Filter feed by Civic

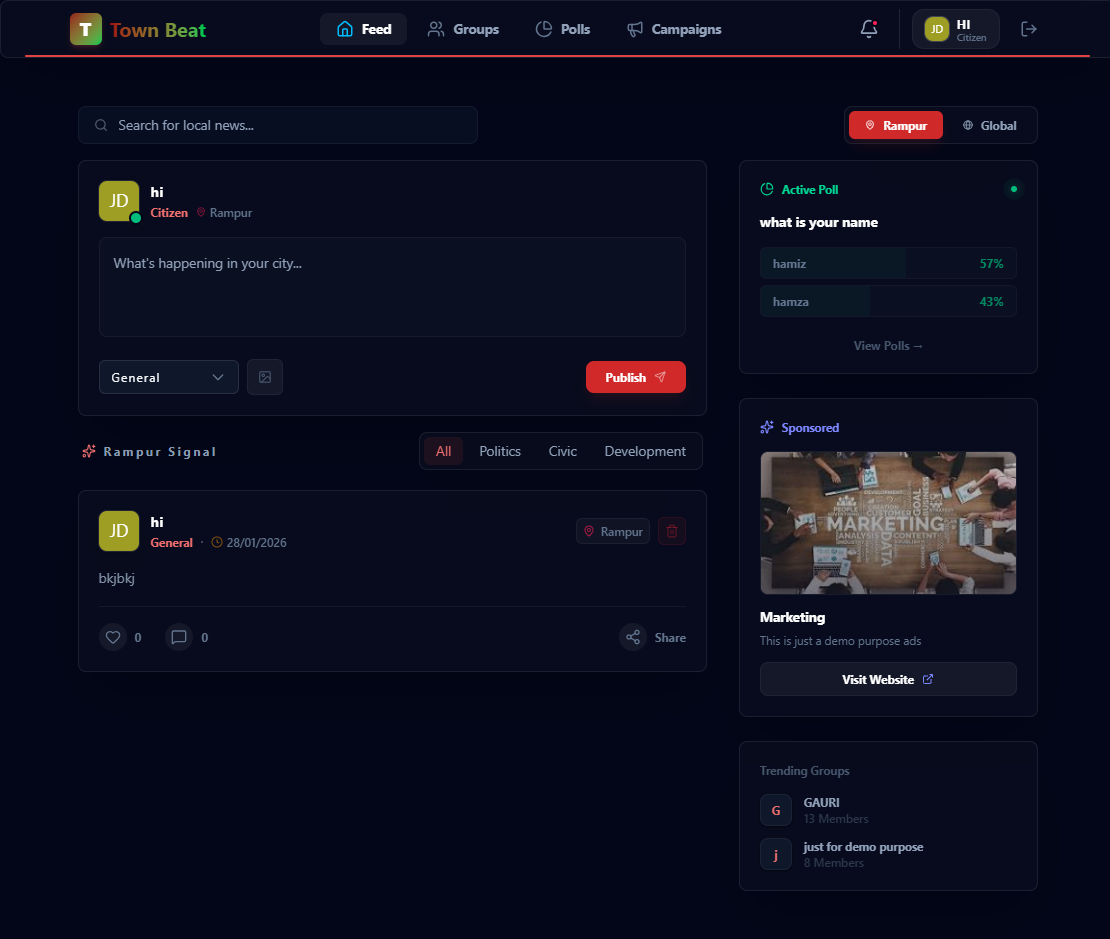click(563, 451)
